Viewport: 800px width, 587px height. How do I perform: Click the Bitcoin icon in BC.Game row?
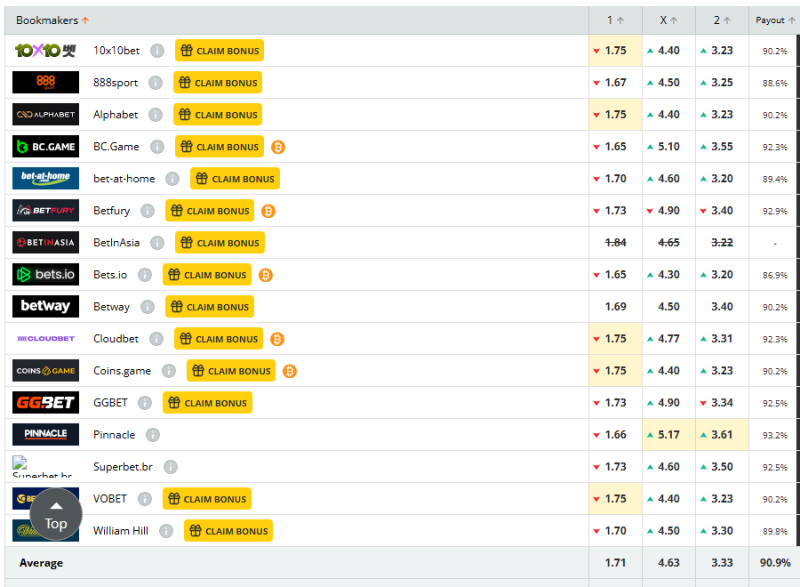(x=278, y=147)
